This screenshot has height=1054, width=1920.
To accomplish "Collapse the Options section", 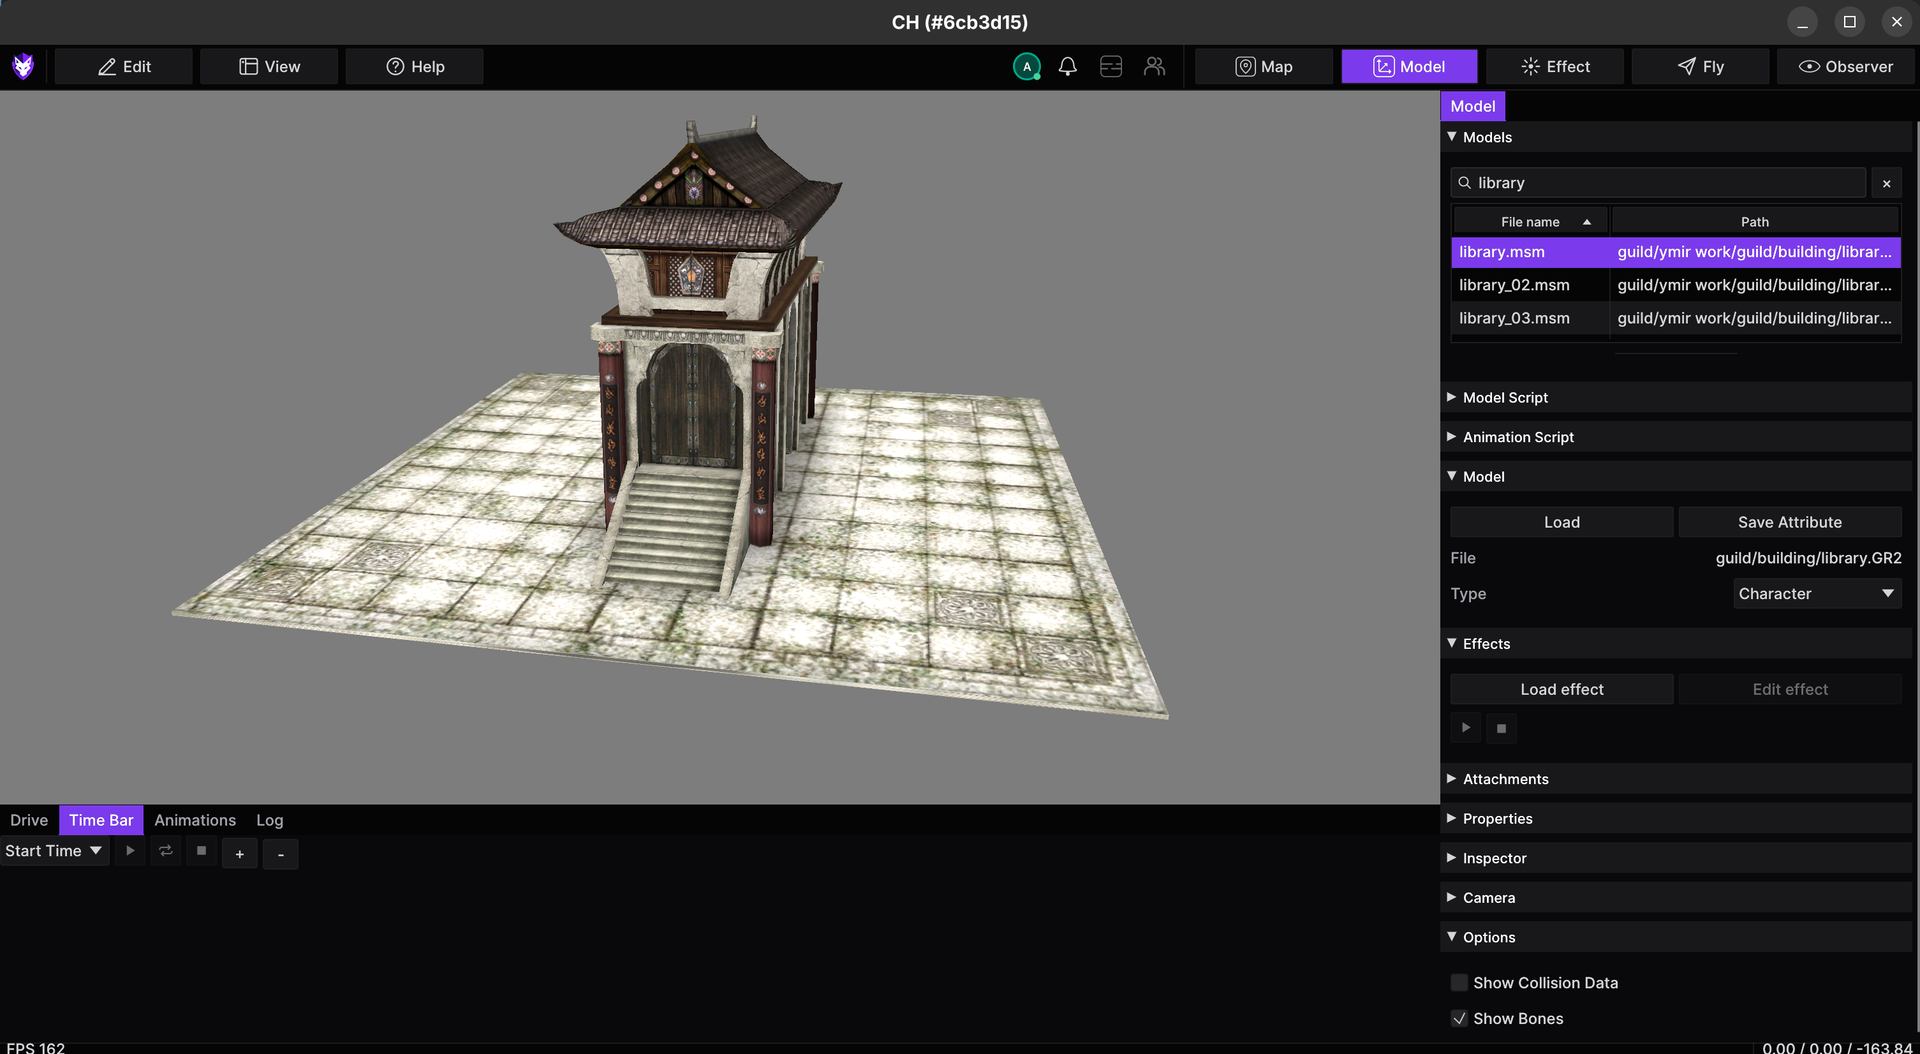I will point(1676,937).
